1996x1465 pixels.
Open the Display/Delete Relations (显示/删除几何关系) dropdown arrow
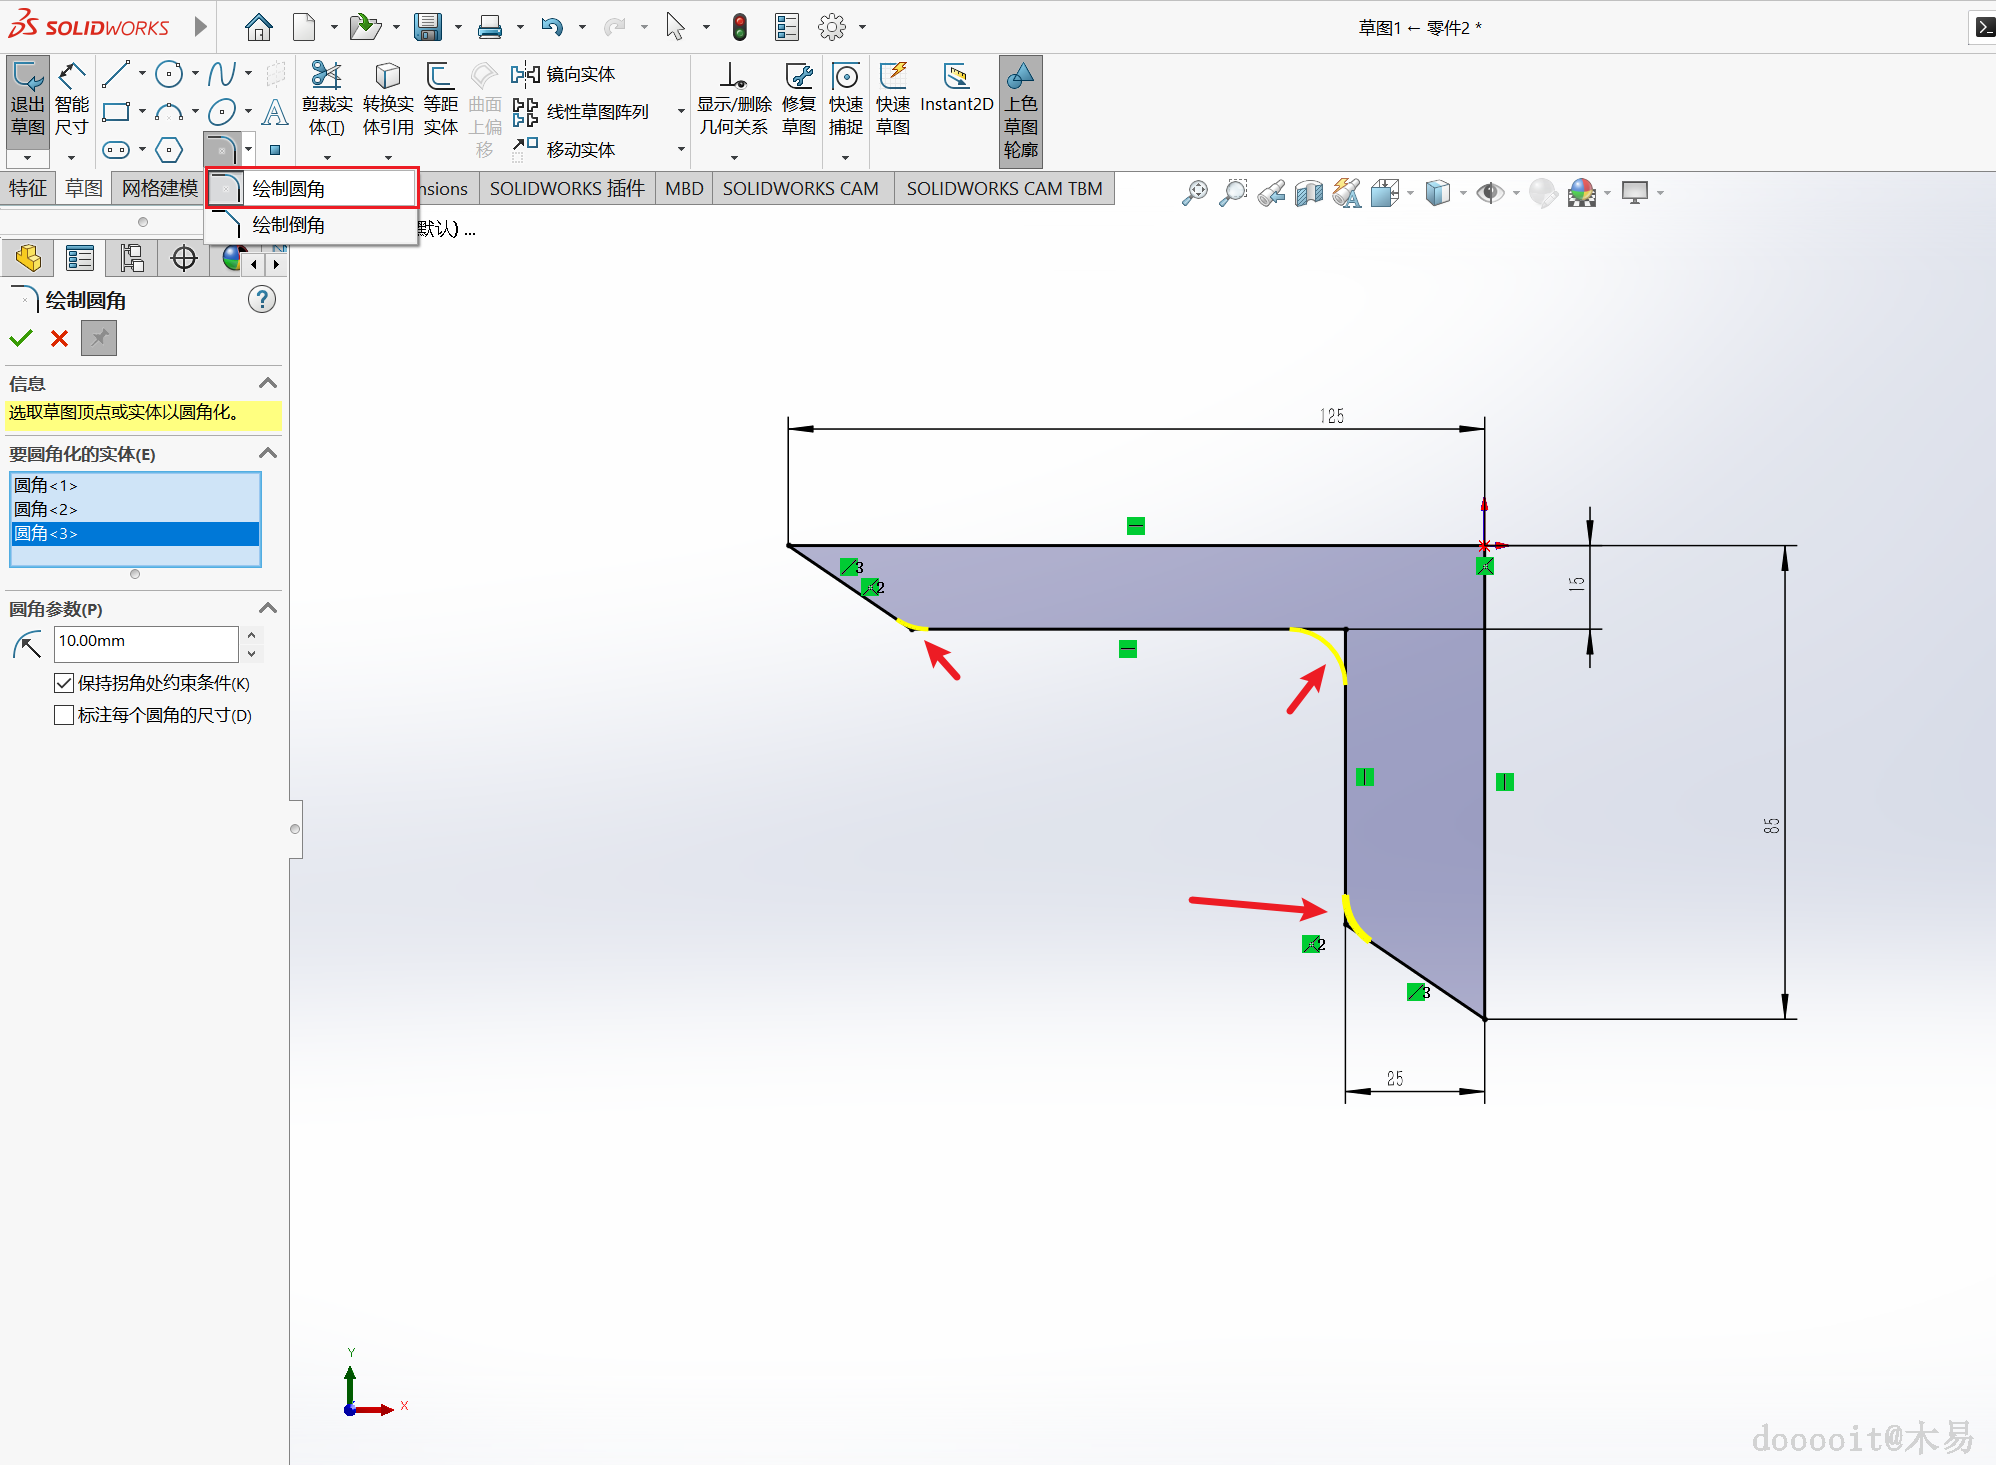coord(734,157)
